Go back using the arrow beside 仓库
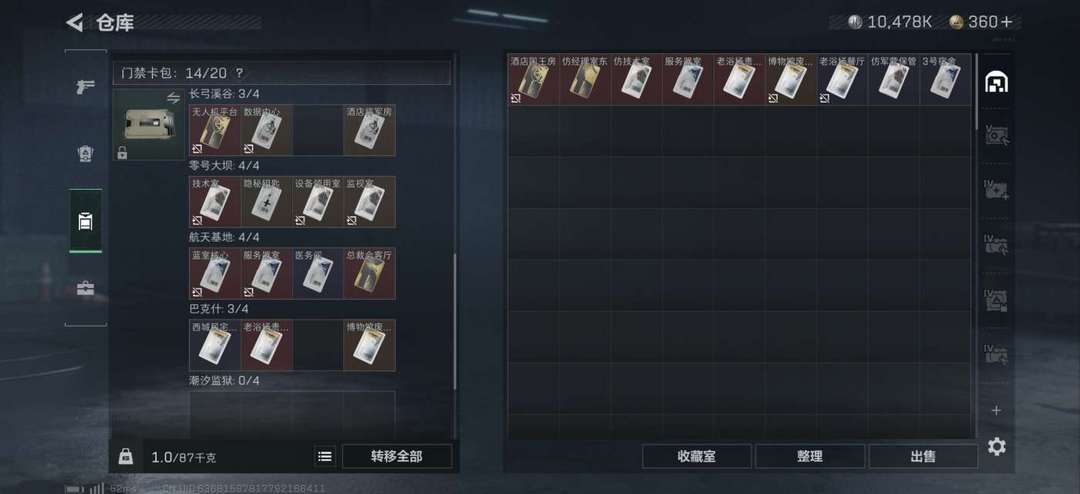Screen dimensions: 1080x494 pyautogui.click(x=74, y=22)
